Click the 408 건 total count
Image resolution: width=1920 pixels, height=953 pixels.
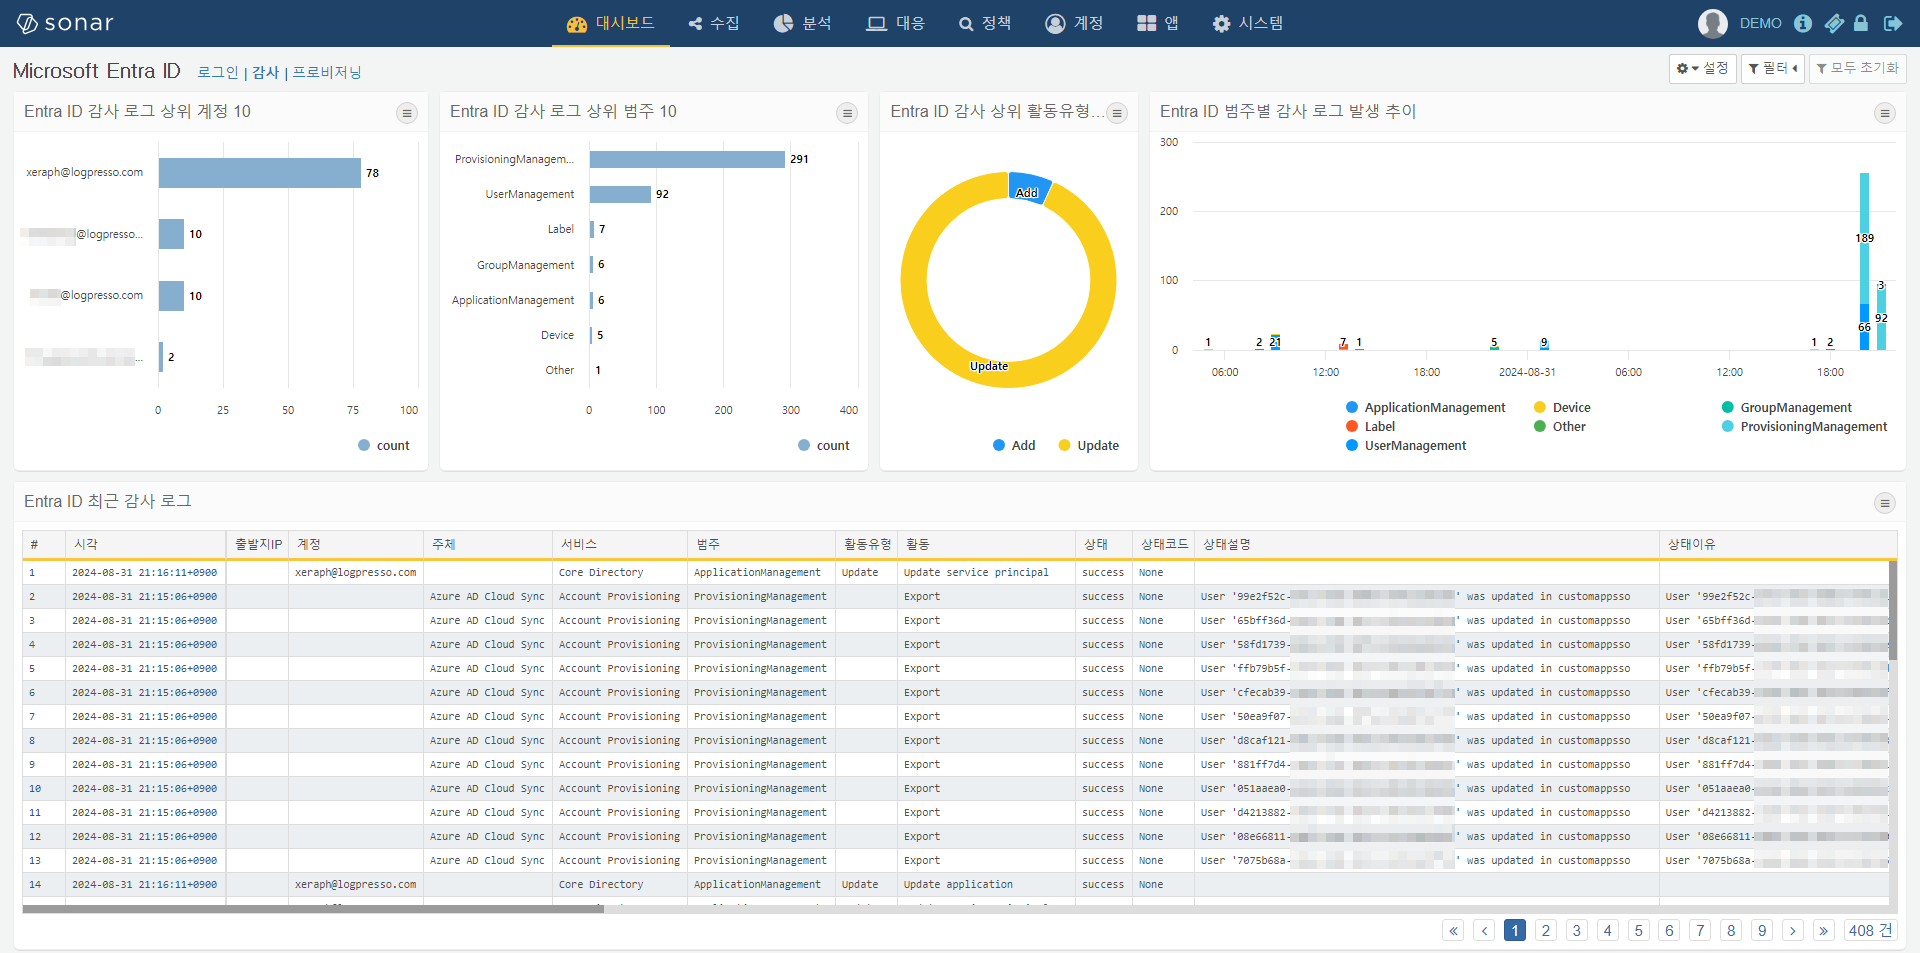point(1870,931)
